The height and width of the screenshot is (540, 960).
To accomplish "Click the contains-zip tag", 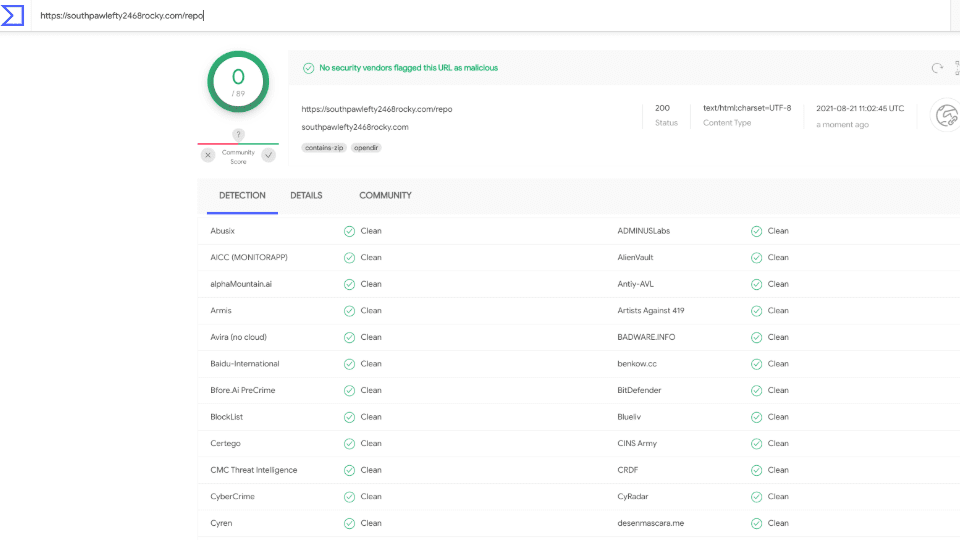I will (x=324, y=147).
